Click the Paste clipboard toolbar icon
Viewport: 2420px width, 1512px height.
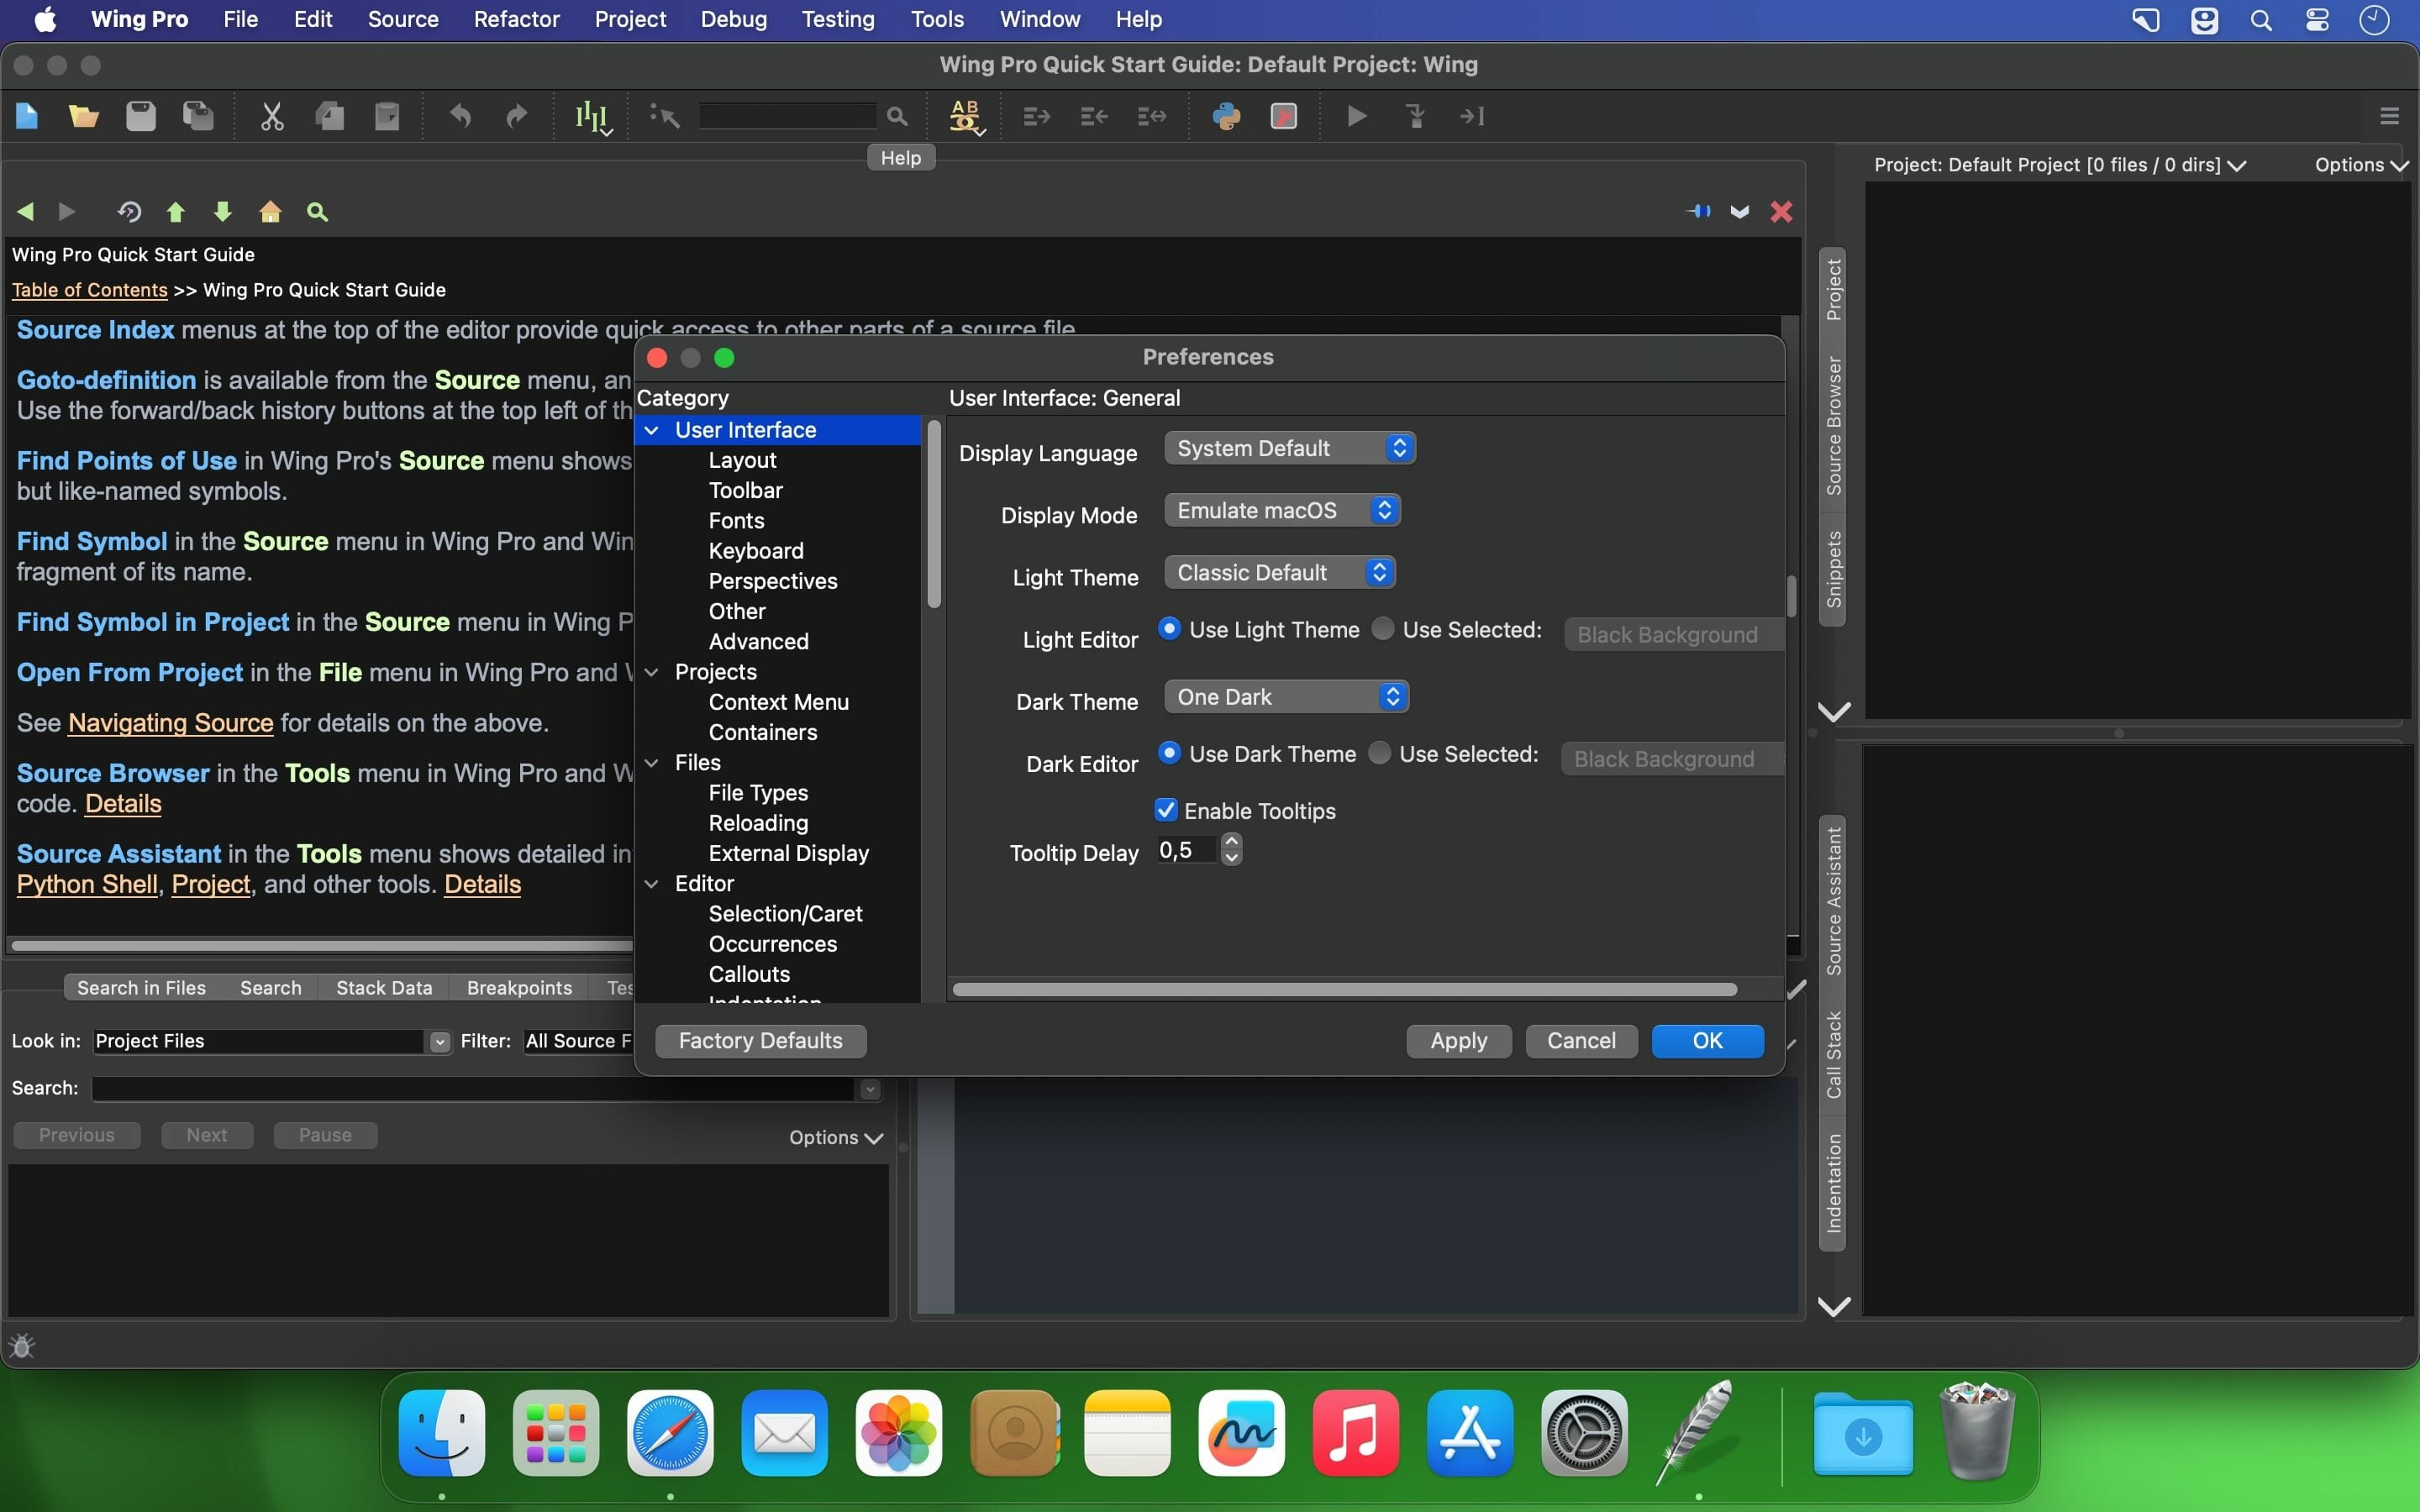point(387,117)
